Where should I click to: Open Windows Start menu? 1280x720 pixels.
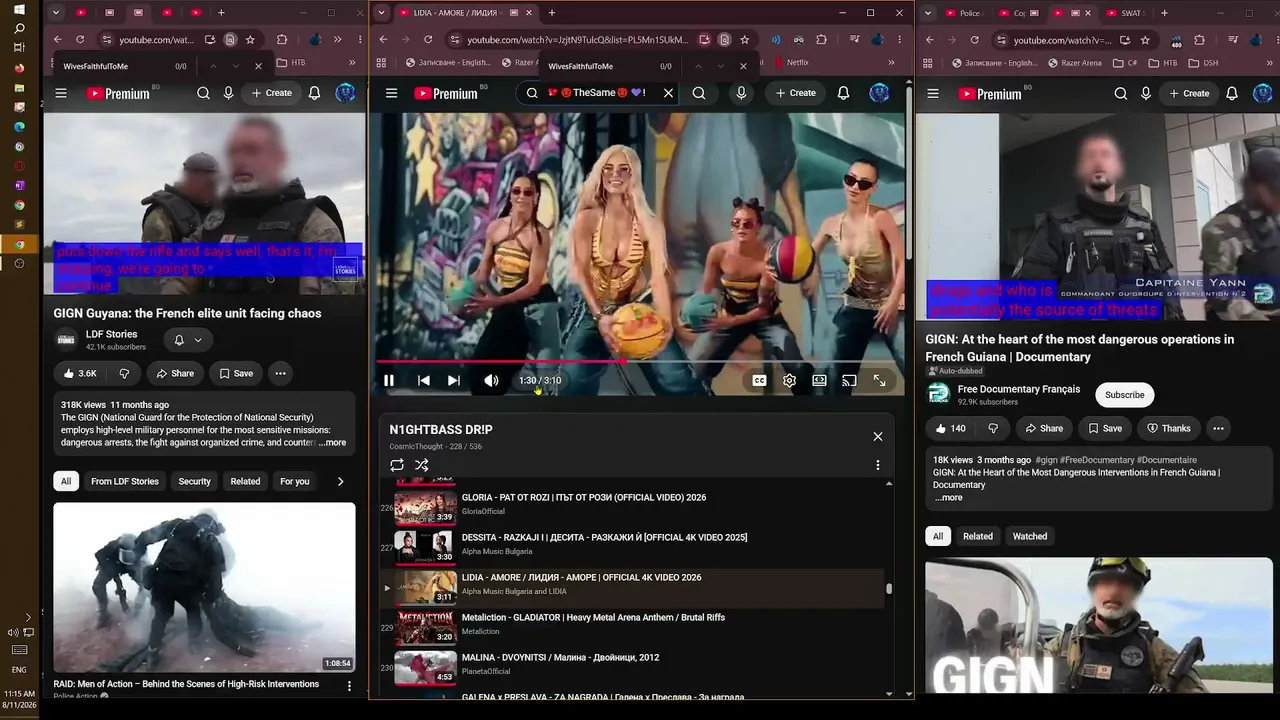point(19,9)
